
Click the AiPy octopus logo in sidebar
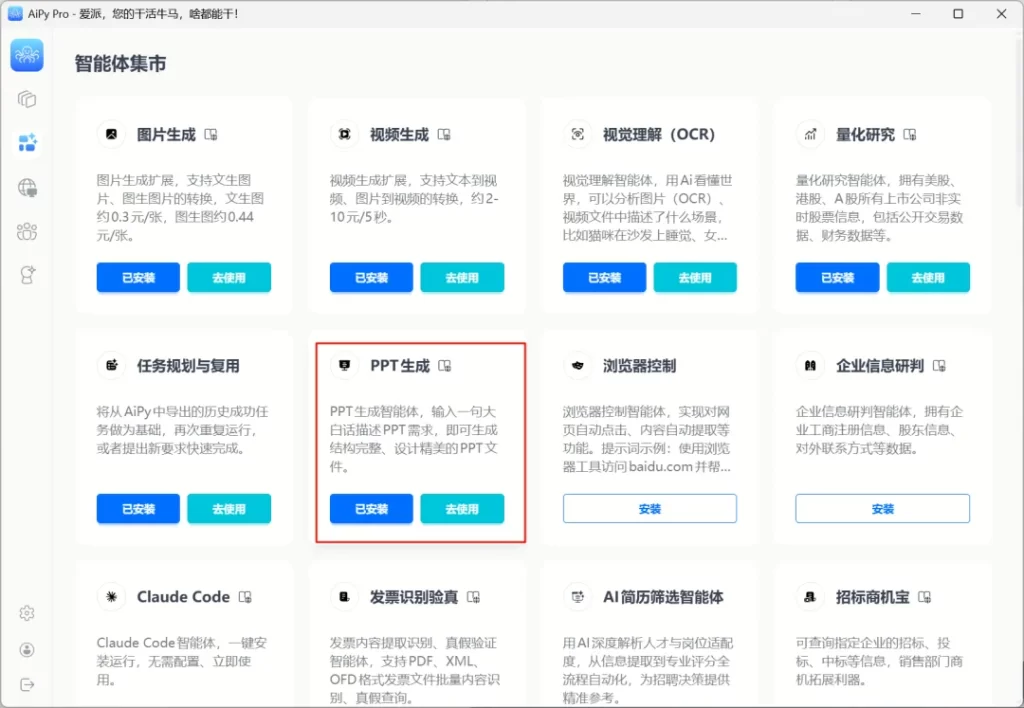27,55
